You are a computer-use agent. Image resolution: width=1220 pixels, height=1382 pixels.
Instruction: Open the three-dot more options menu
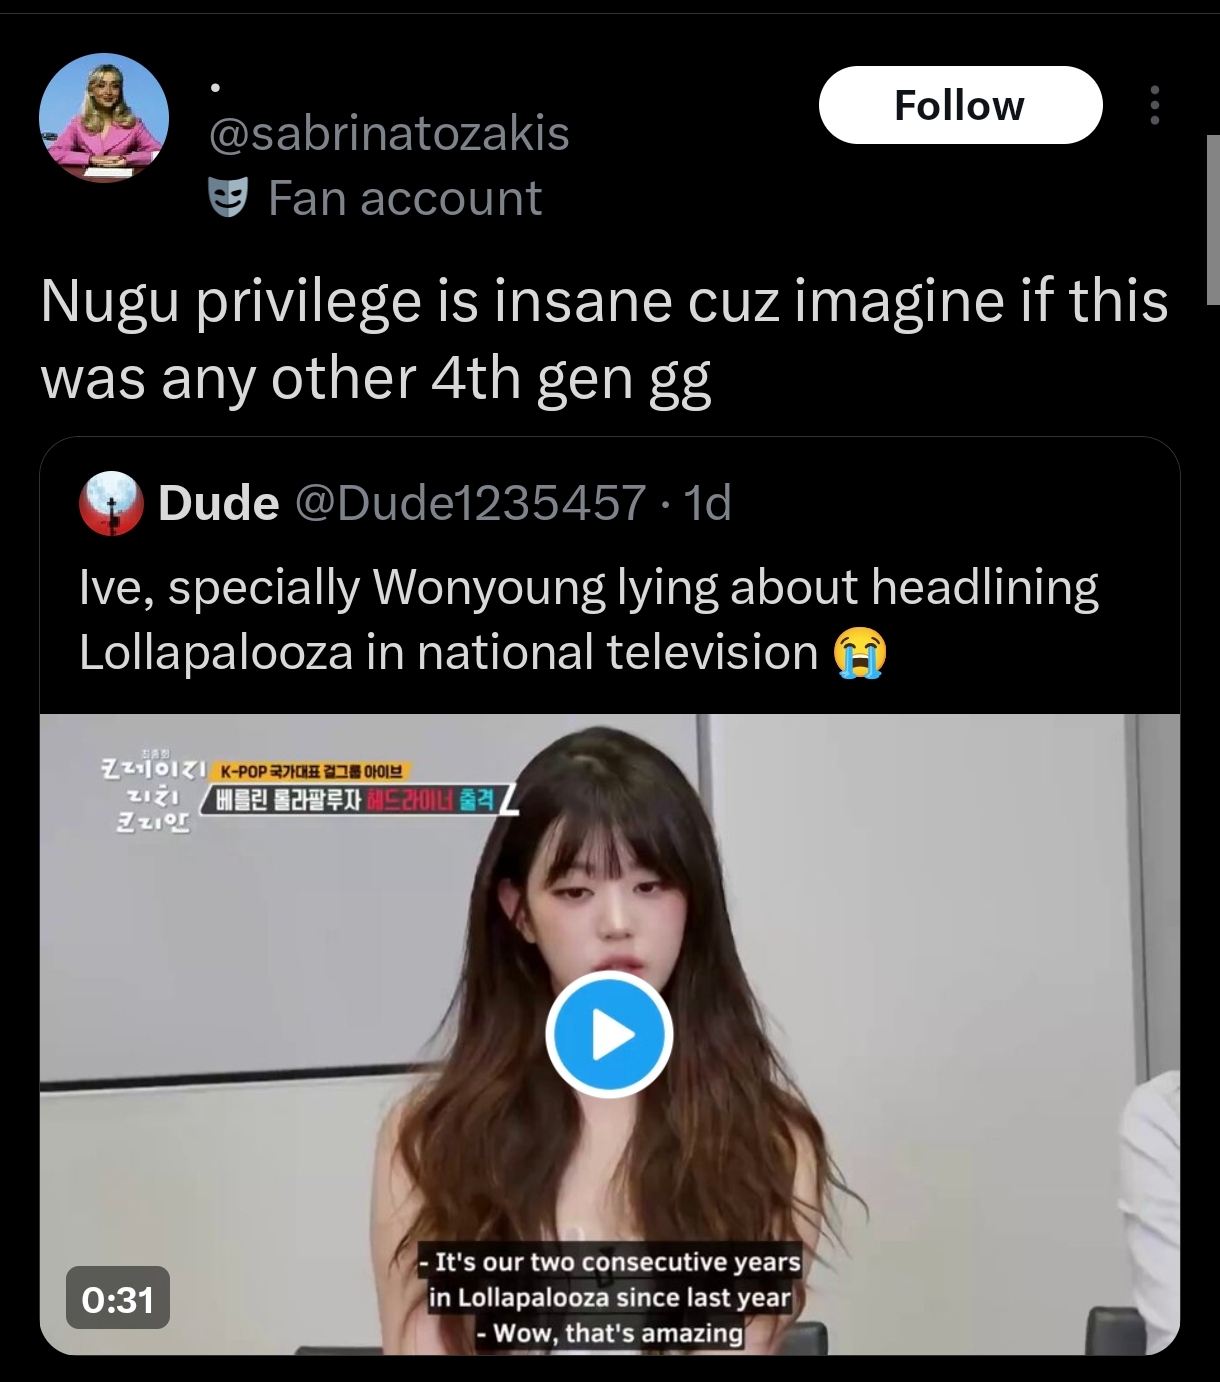pyautogui.click(x=1155, y=105)
